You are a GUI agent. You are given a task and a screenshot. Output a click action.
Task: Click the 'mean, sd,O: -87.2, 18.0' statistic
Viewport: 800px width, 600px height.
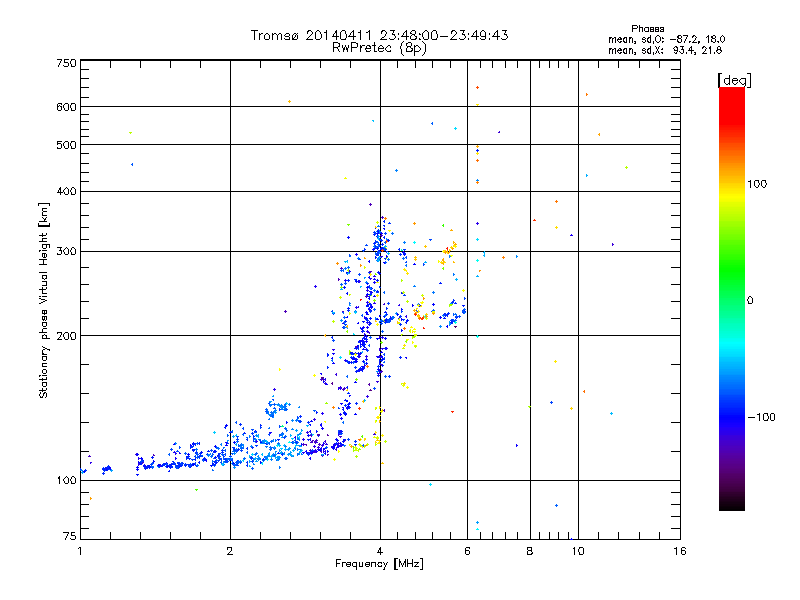pyautogui.click(x=666, y=39)
